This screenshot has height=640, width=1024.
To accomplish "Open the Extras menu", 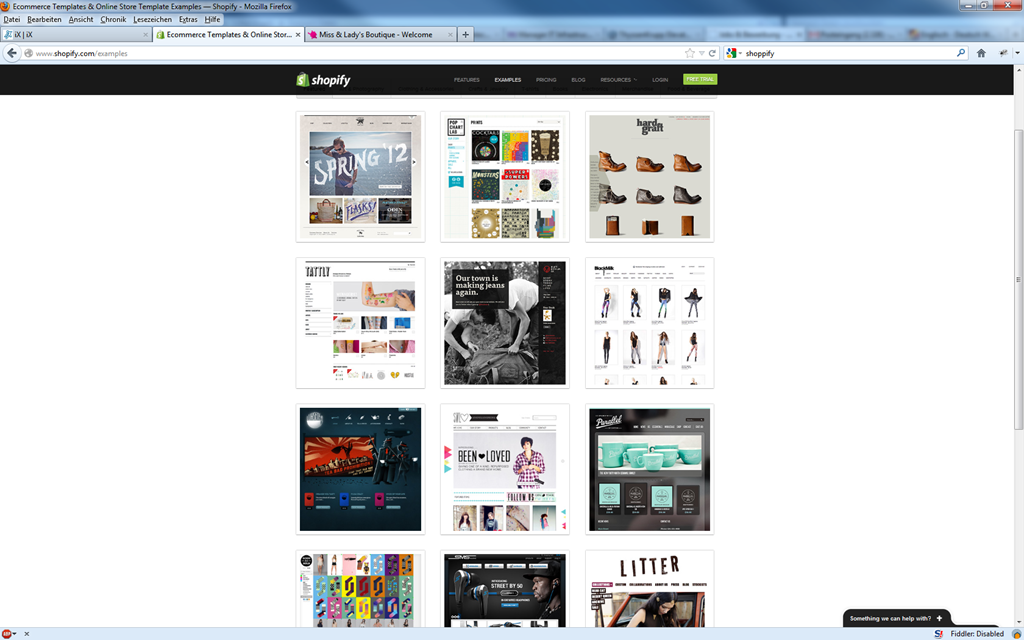I will [x=188, y=20].
